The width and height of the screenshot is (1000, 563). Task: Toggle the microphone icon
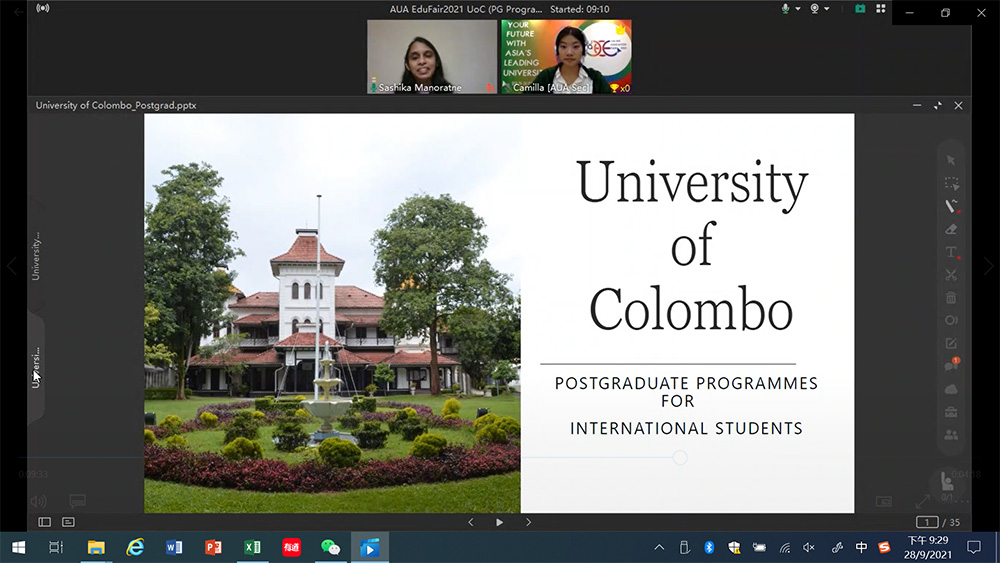tap(786, 8)
